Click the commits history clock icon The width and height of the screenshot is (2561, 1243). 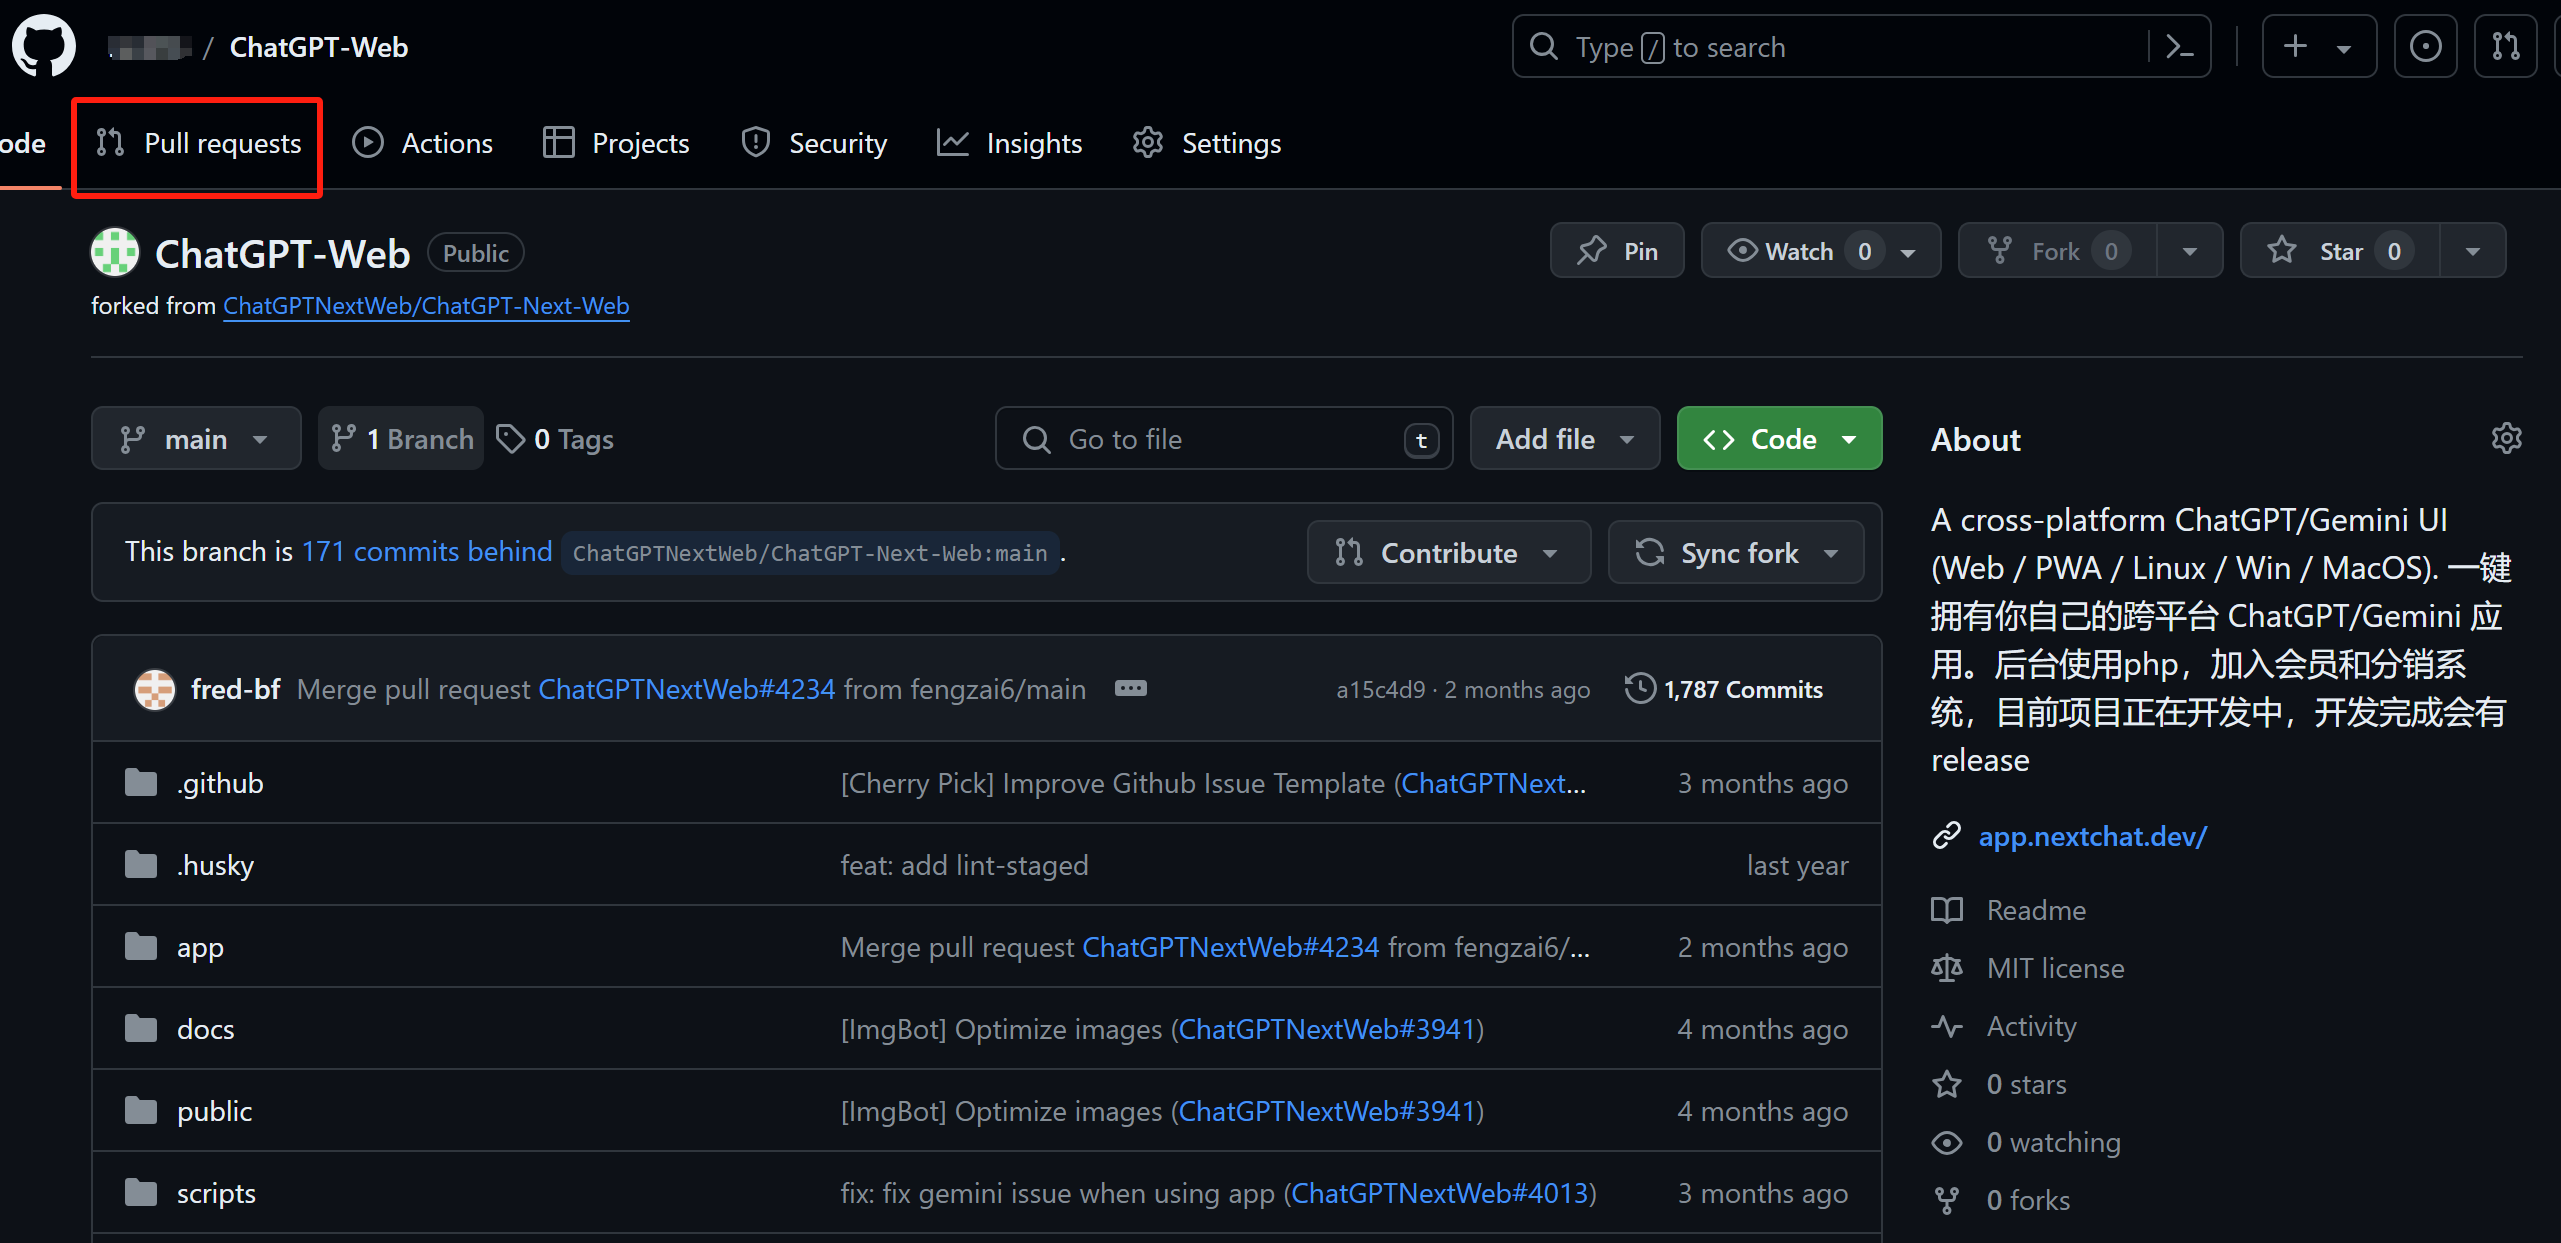(1640, 688)
